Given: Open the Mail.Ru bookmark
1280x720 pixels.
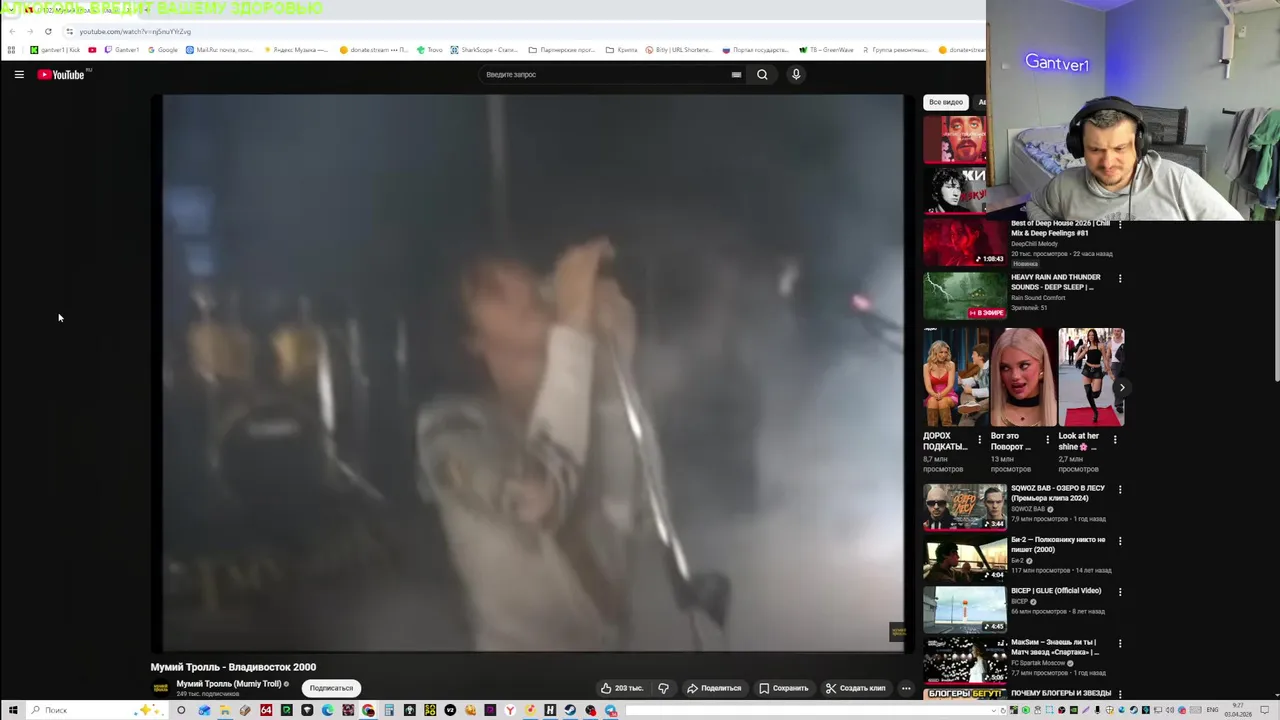Looking at the screenshot, I should [219, 50].
